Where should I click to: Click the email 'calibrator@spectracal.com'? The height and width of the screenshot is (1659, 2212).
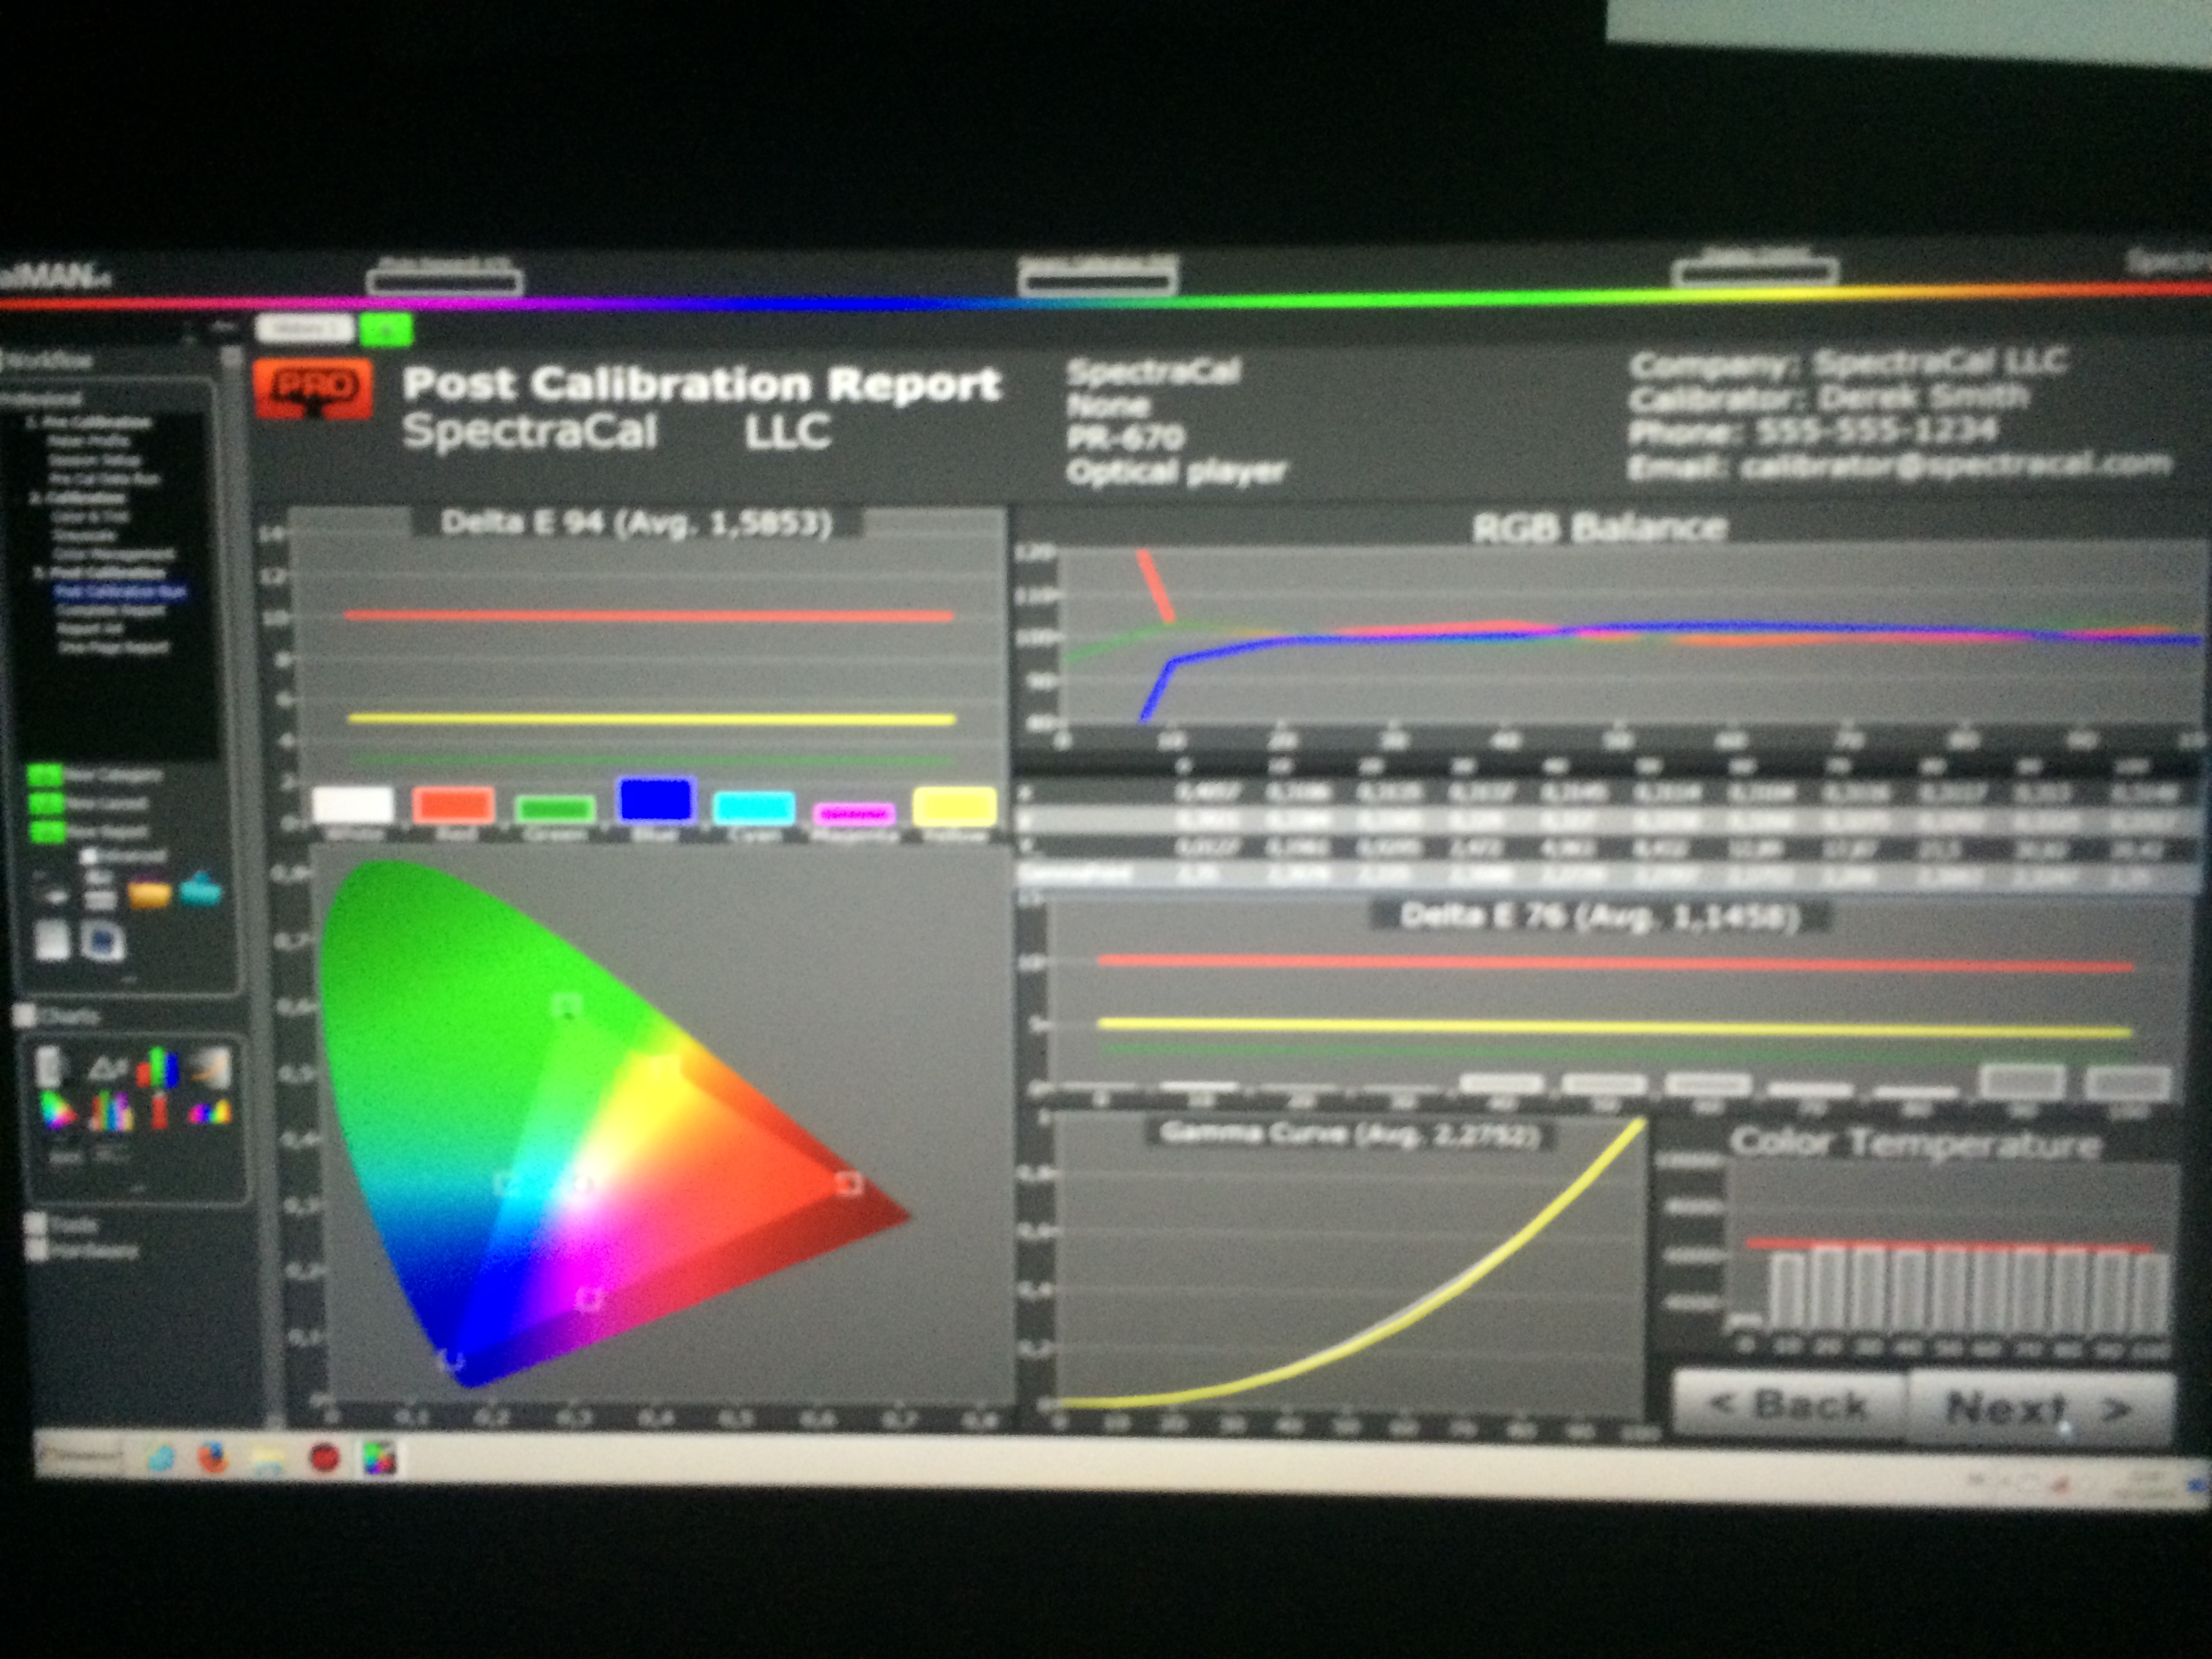1956,465
